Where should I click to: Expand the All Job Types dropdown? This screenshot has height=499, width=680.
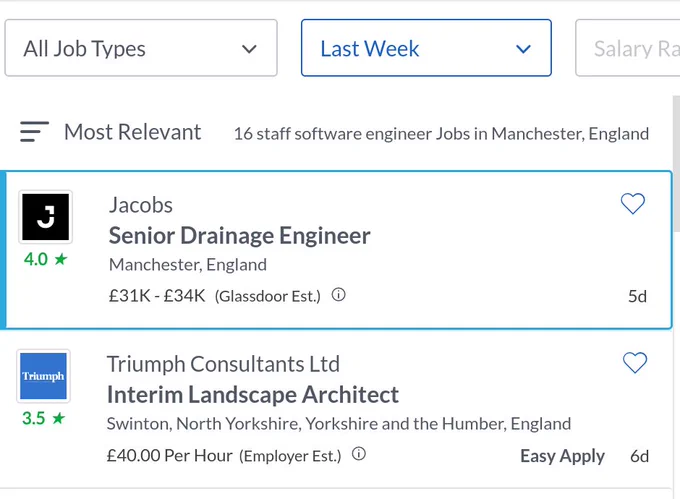tap(141, 48)
